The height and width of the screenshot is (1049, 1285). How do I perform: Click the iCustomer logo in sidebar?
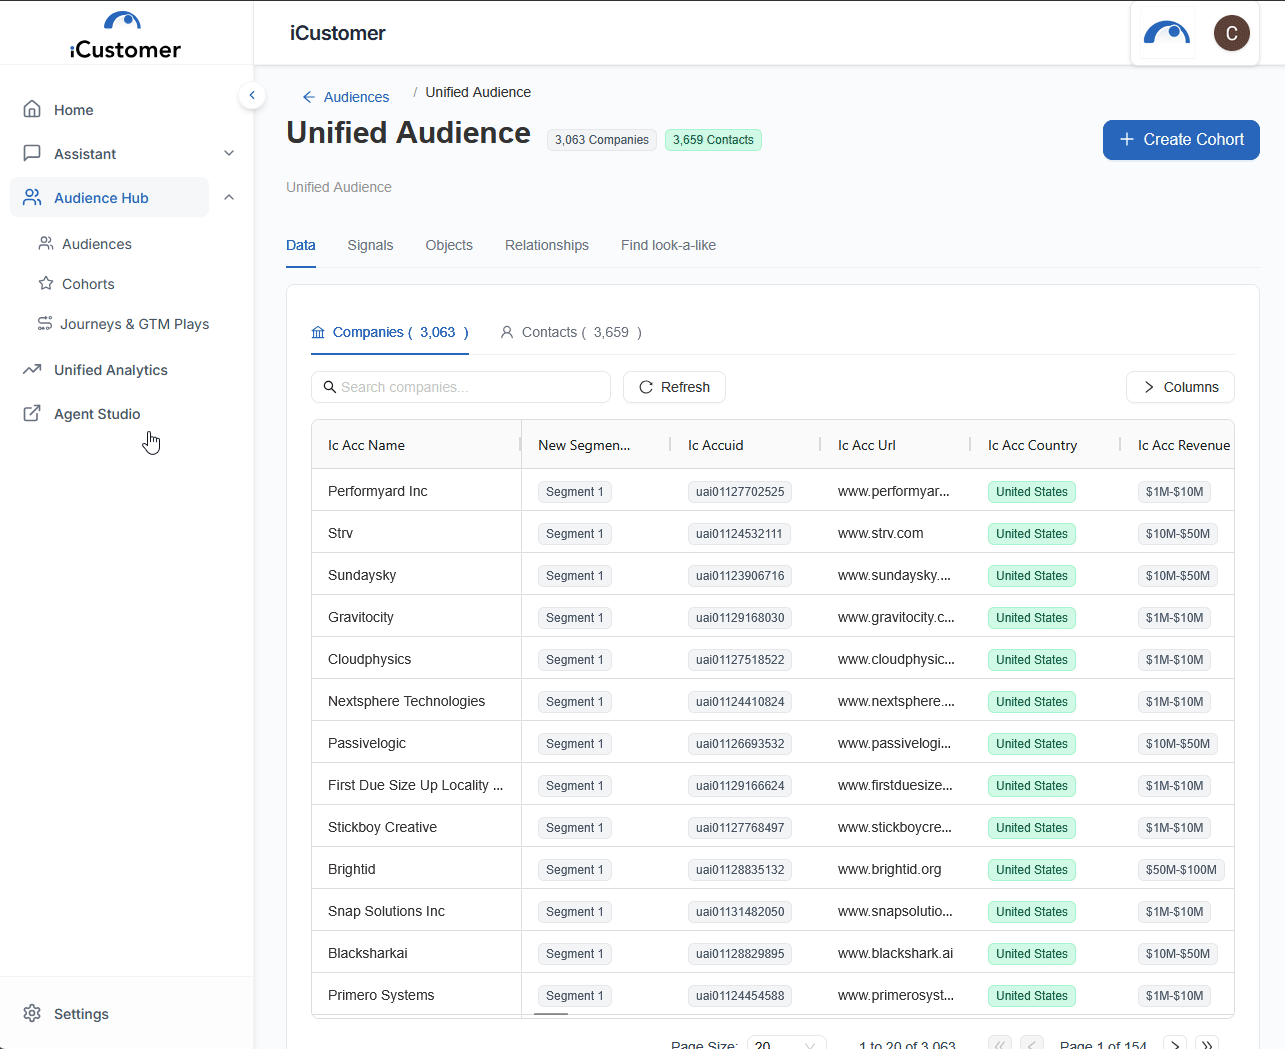(125, 35)
